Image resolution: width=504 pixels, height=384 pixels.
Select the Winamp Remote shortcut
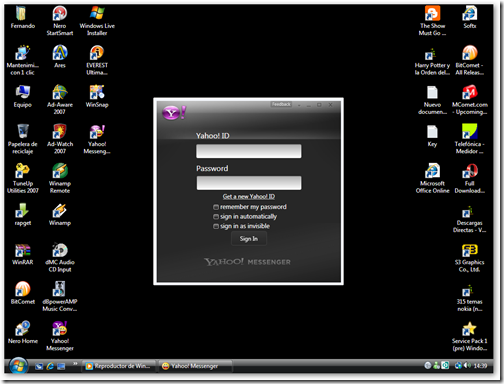[60, 178]
